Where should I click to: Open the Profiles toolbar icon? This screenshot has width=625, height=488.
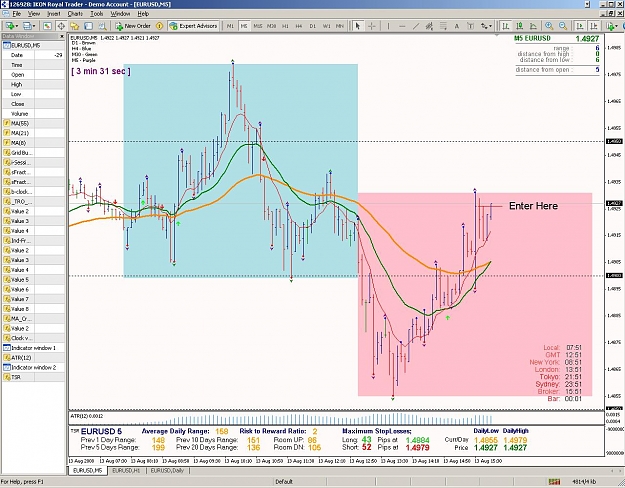click(27, 26)
